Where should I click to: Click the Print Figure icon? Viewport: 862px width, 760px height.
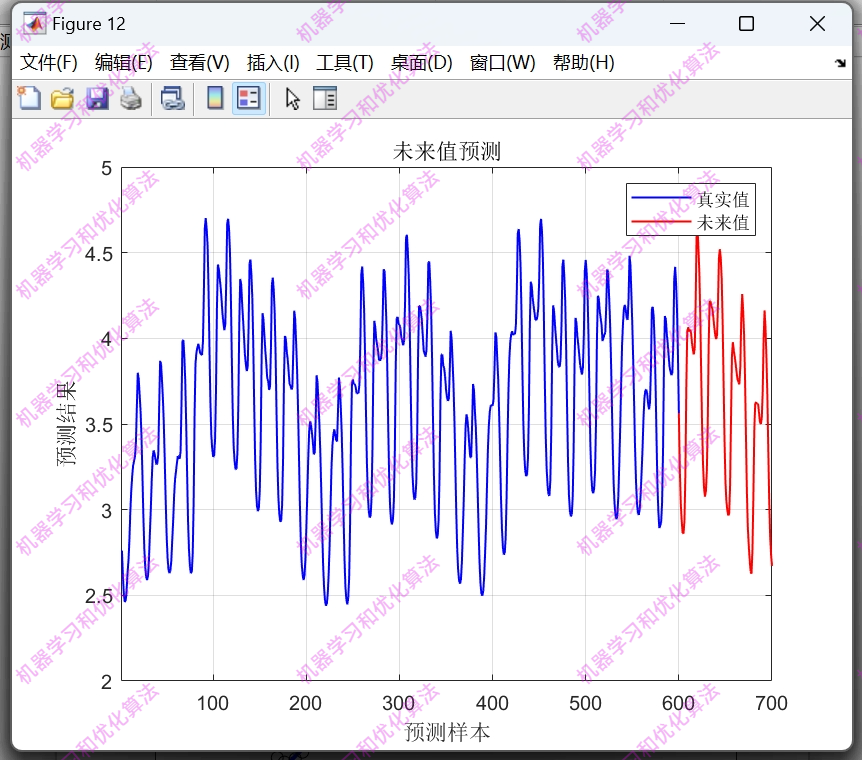[131, 99]
